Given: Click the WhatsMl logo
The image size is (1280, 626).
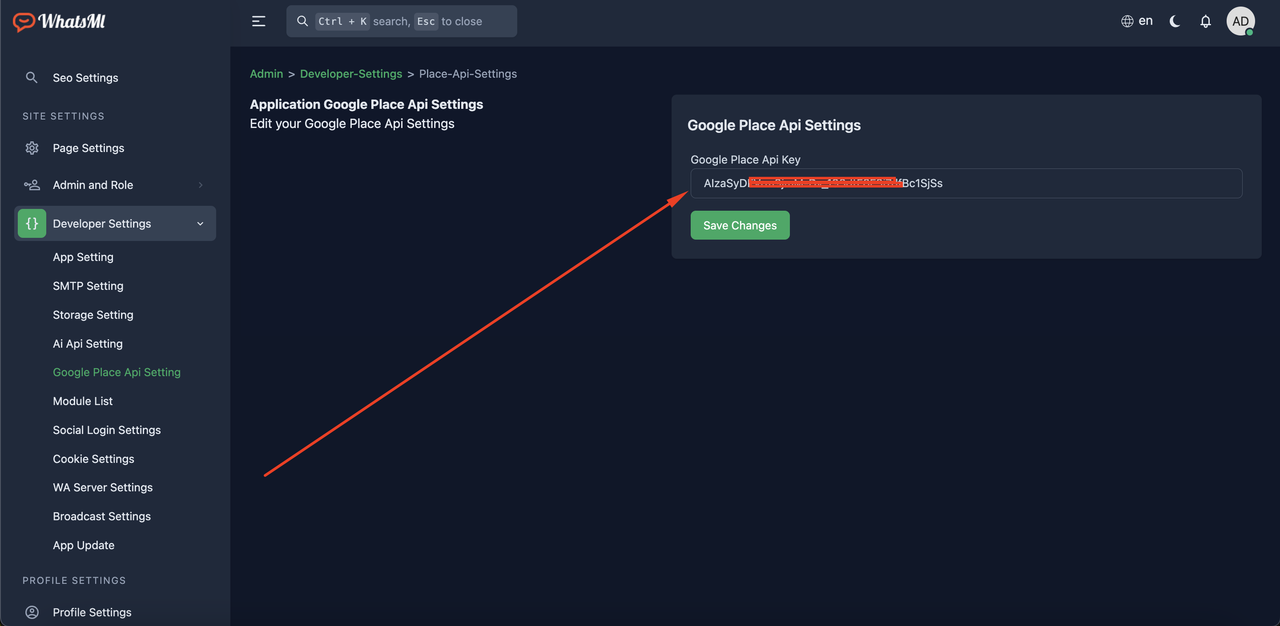Looking at the screenshot, I should pyautogui.click(x=59, y=21).
